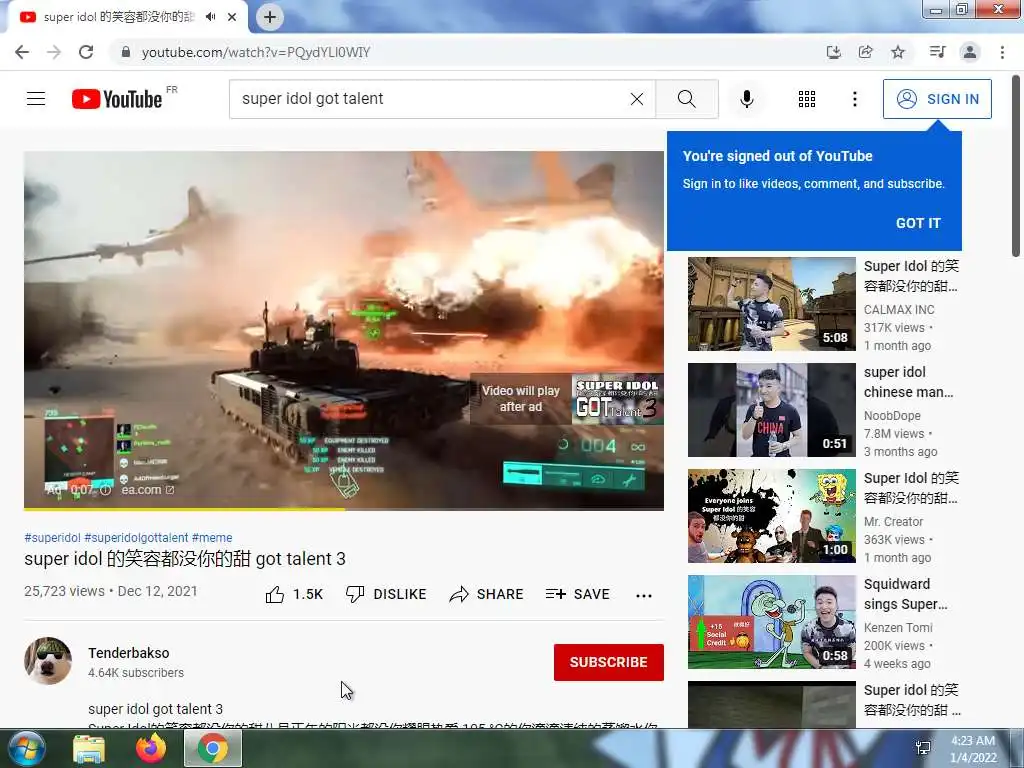Open the Mr. Creator 1:00 video thumbnail
This screenshot has width=1024, height=768.
point(771,516)
